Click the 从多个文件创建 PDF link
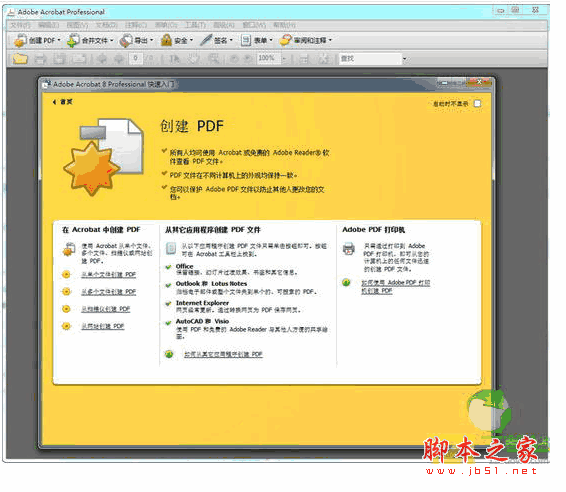The width and height of the screenshot is (566, 492). [108, 292]
